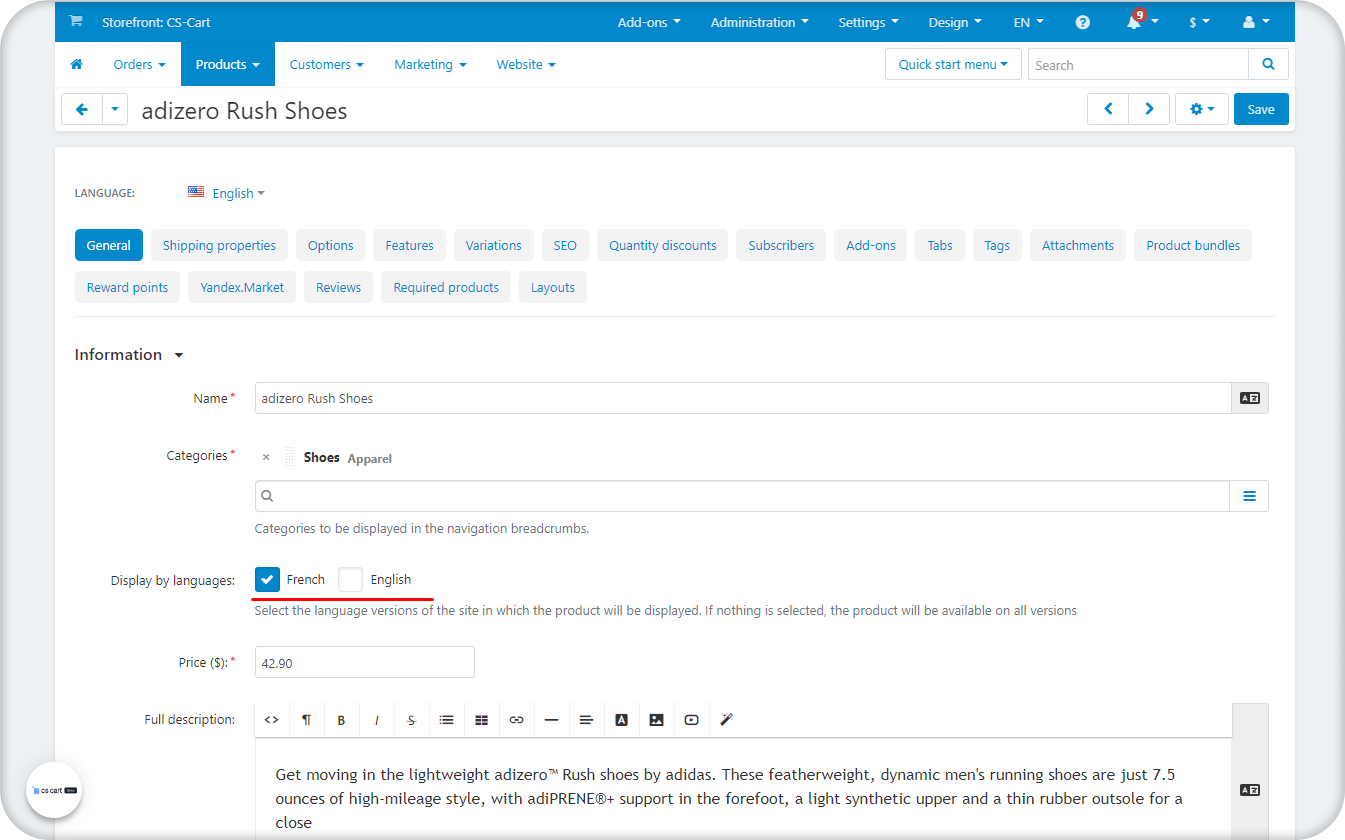This screenshot has height=840, width=1345.
Task: Switch to the Quantity discounts tab
Action: pos(663,245)
